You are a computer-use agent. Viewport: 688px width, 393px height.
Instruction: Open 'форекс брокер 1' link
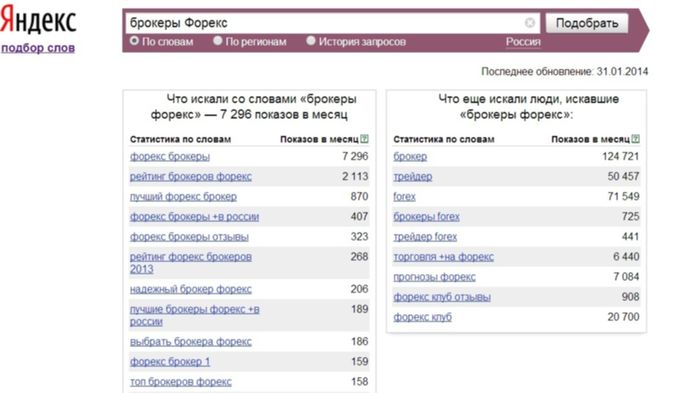pyautogui.click(x=170, y=362)
